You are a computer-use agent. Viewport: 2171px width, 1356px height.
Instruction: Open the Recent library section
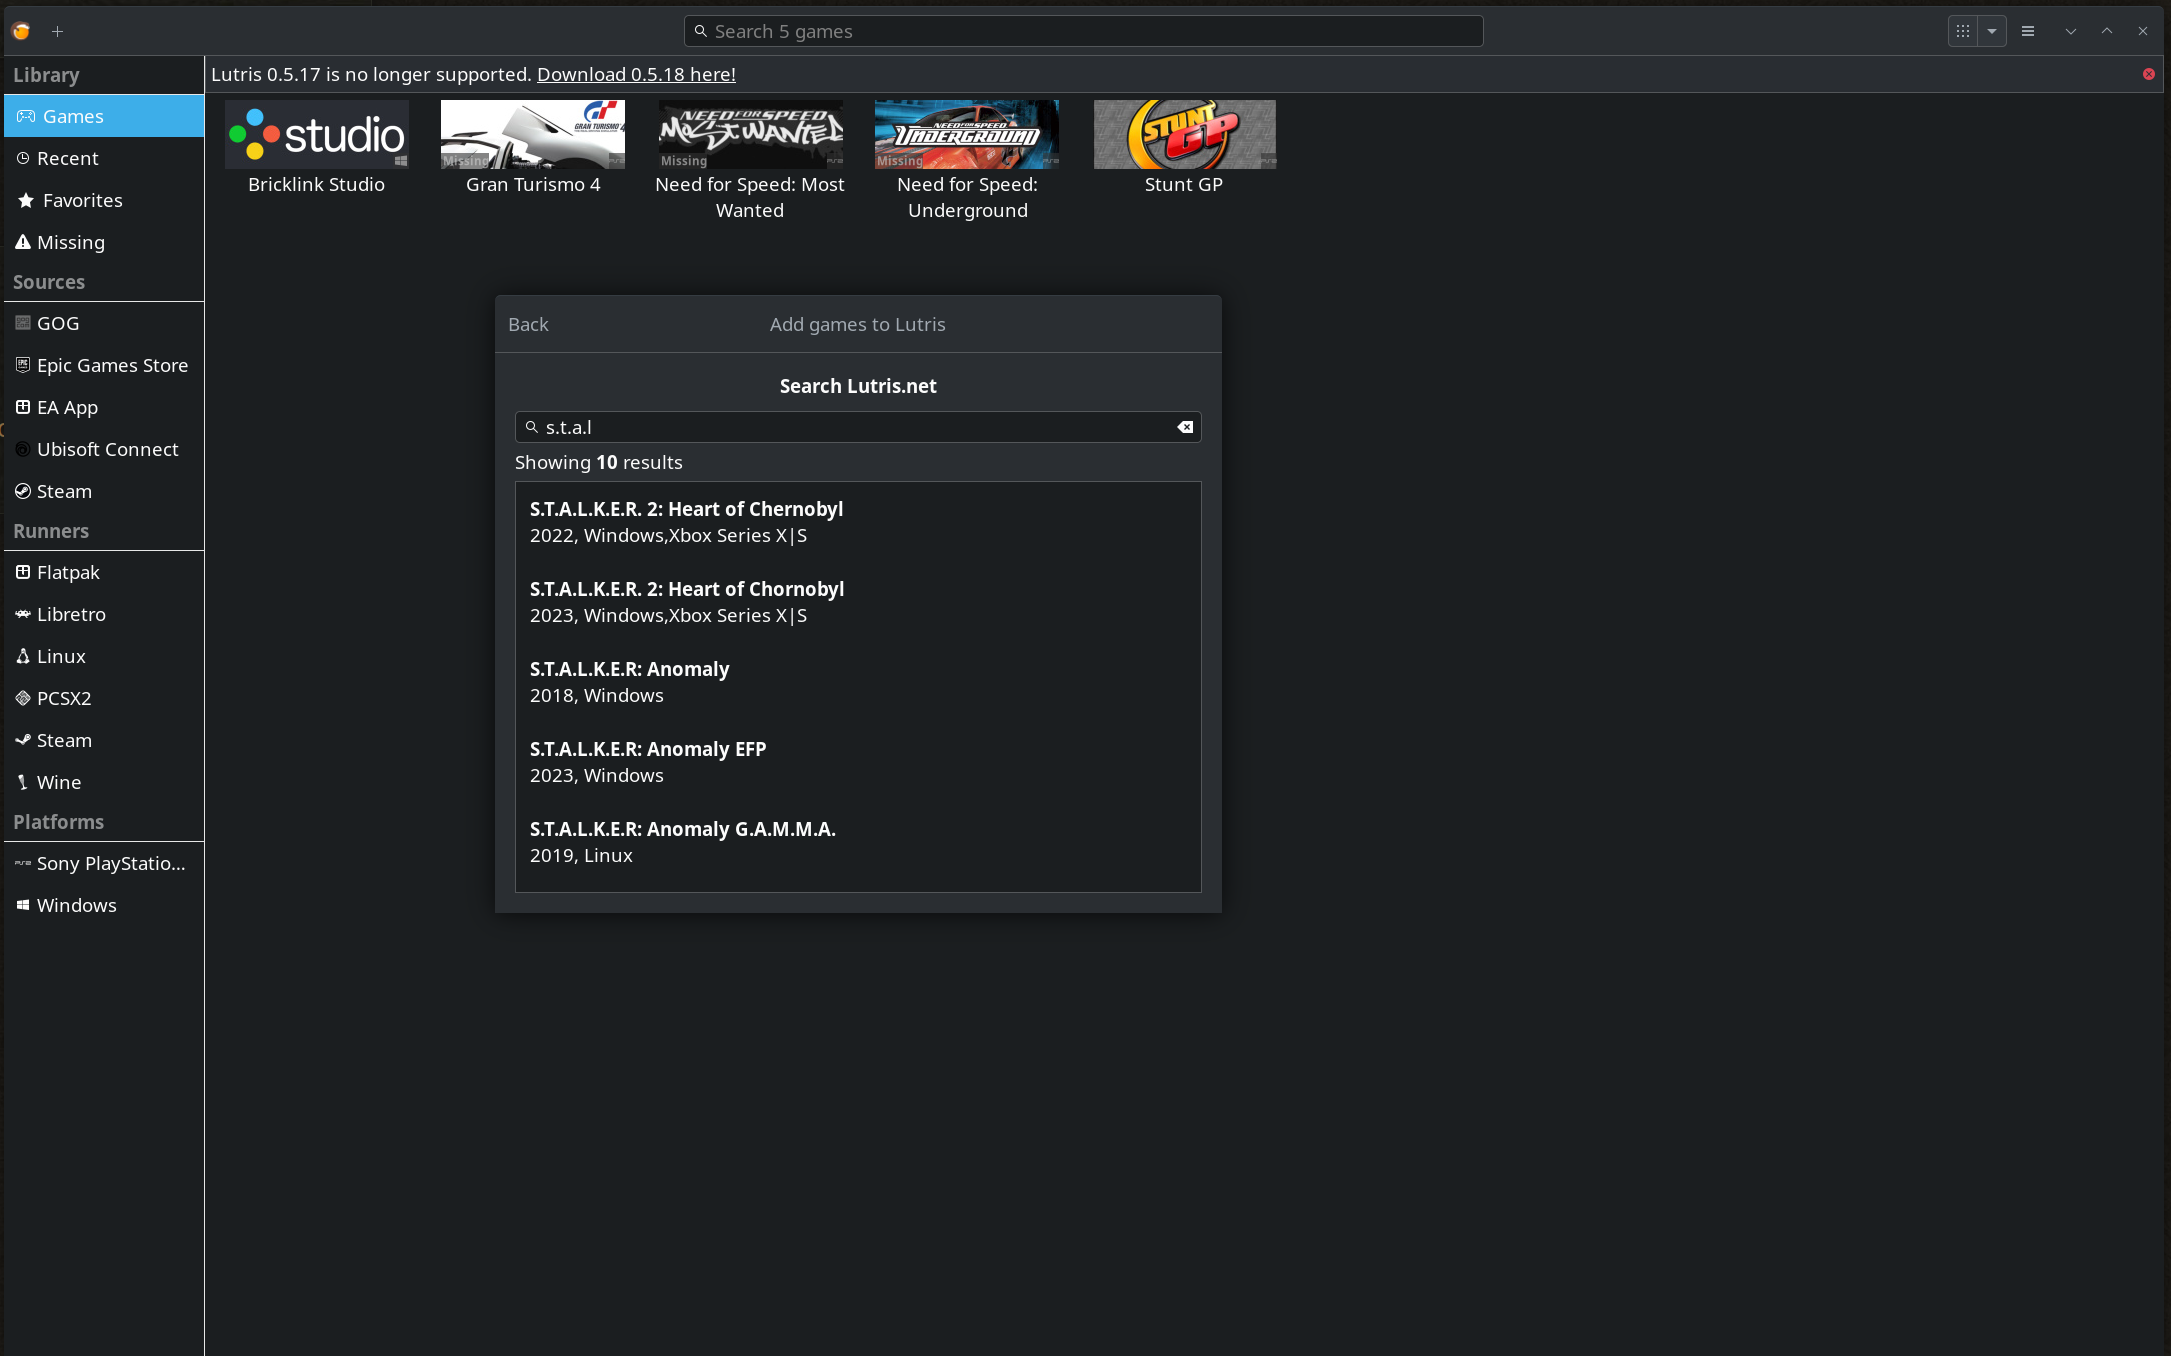104,158
